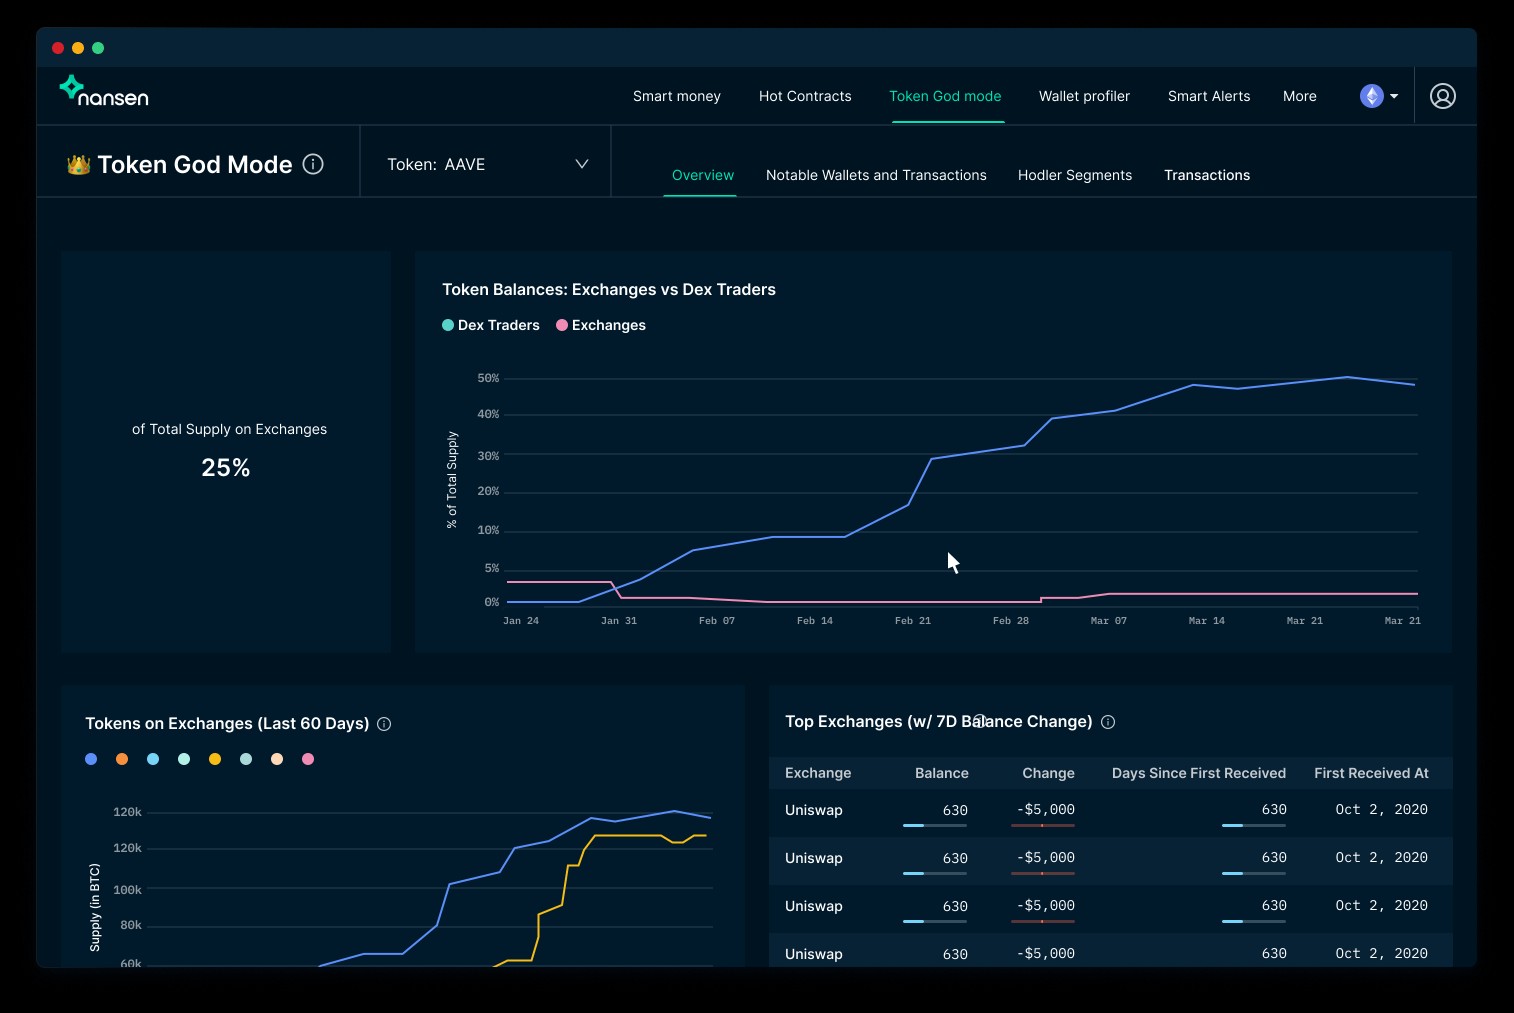Switch to Notable Wallets and Transactions tab
The width and height of the screenshot is (1514, 1013).
click(x=876, y=175)
